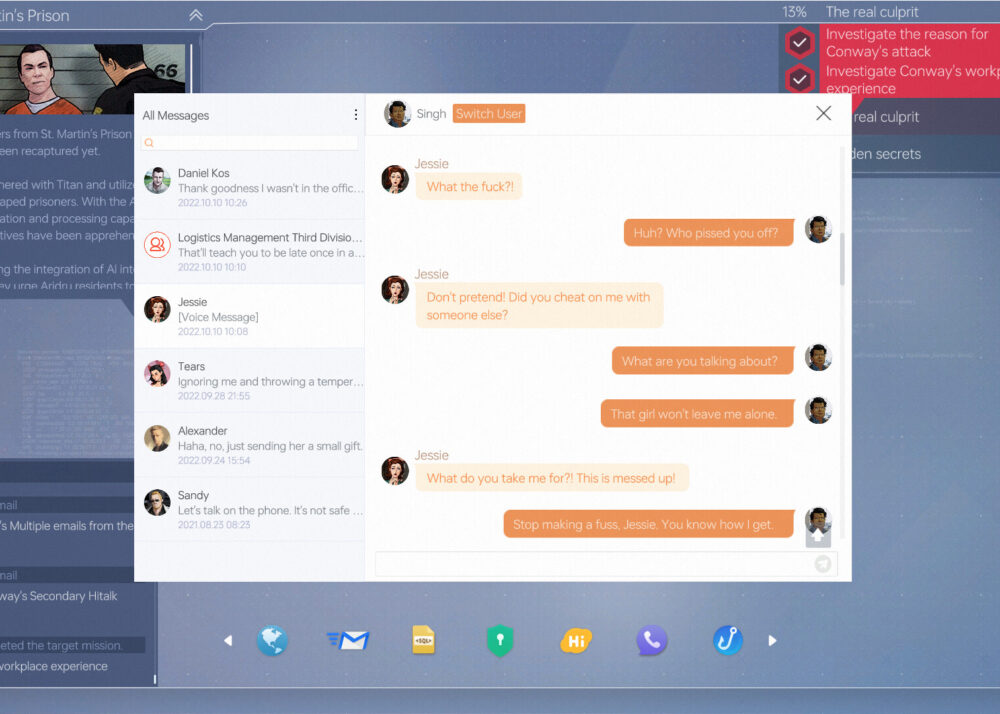Viewport: 1000px width, 714px height.
Task: Launch the SQL database file icon
Action: [x=424, y=640]
